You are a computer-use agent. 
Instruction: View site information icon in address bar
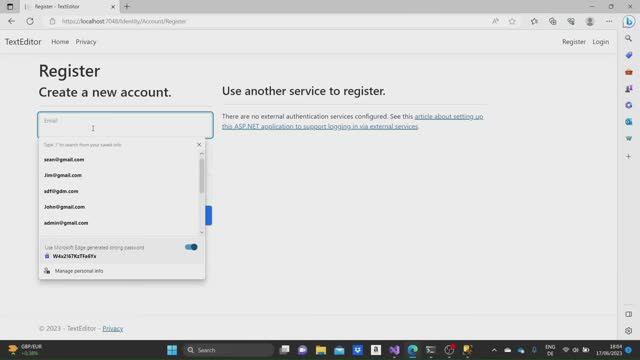point(52,21)
